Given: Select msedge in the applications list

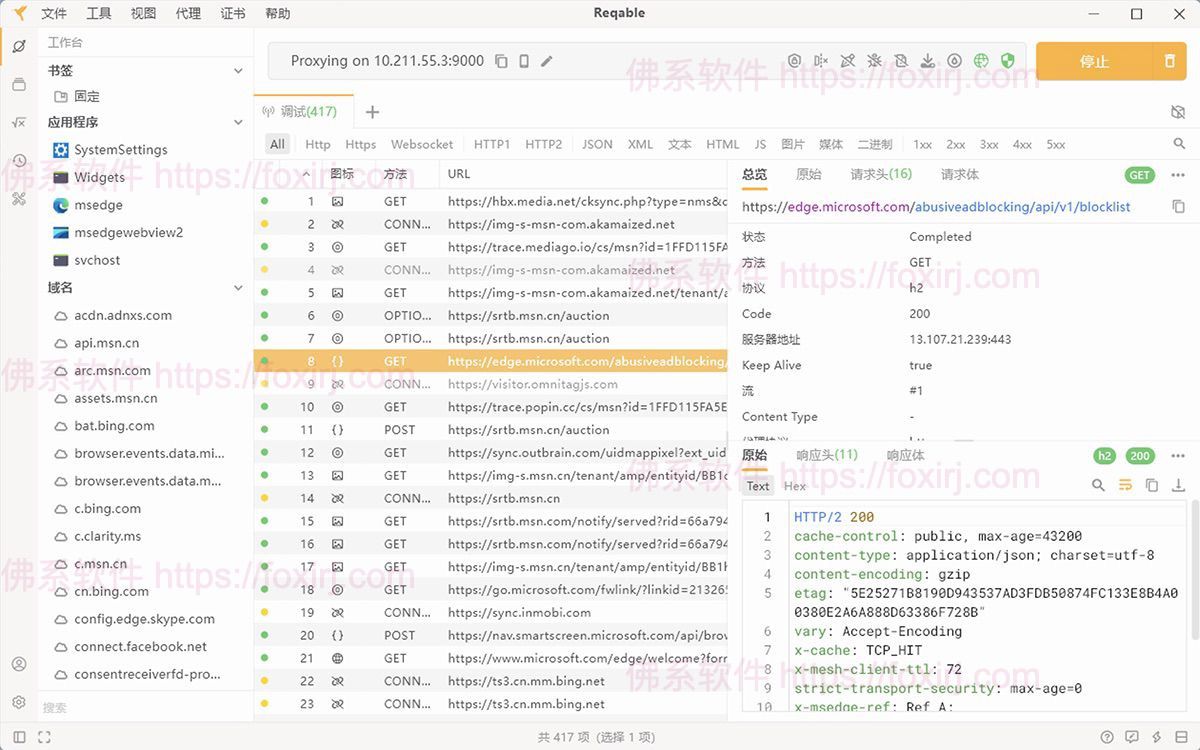Looking at the screenshot, I should click(98, 205).
